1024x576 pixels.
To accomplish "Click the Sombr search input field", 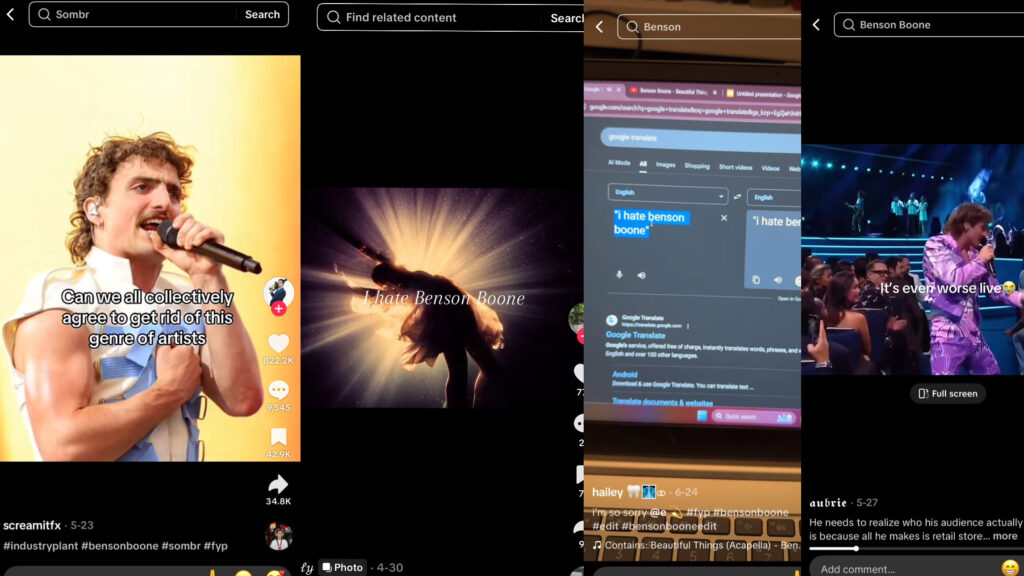I will pyautogui.click(x=159, y=14).
